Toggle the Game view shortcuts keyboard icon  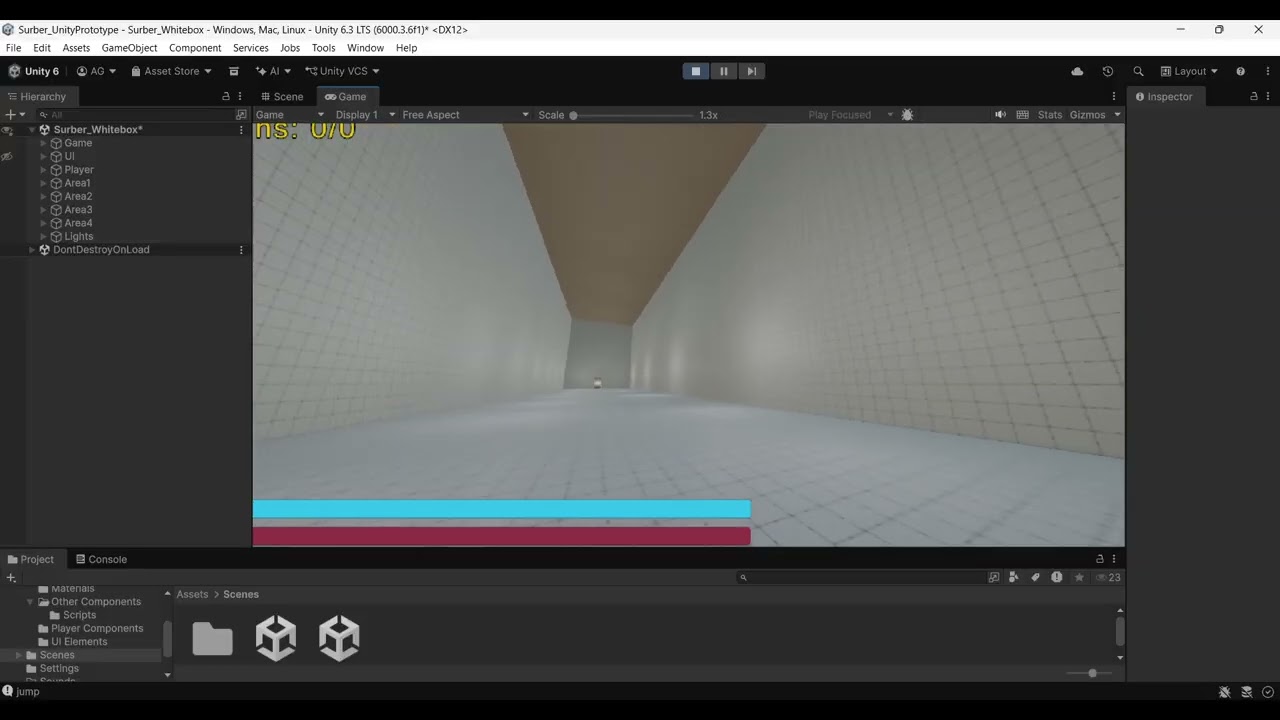point(1022,115)
